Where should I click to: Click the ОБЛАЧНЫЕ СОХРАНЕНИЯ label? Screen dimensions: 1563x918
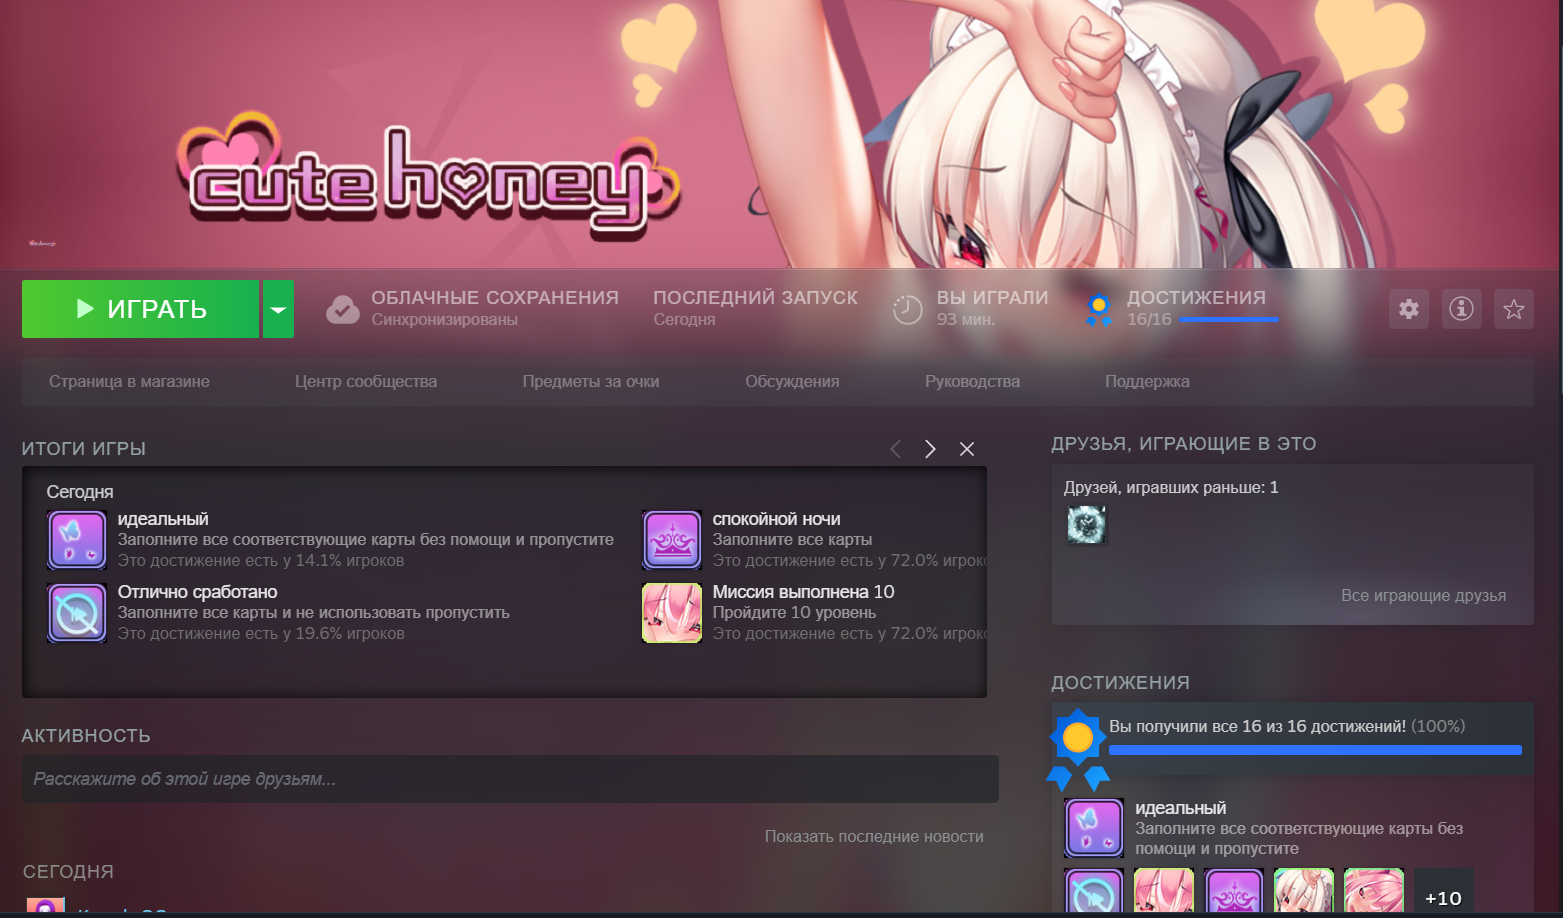495,298
